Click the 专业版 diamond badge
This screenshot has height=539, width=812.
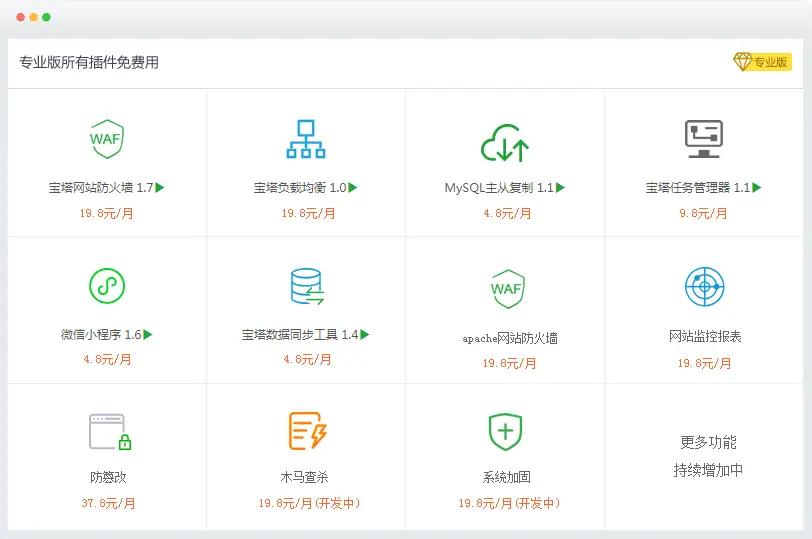tap(762, 62)
